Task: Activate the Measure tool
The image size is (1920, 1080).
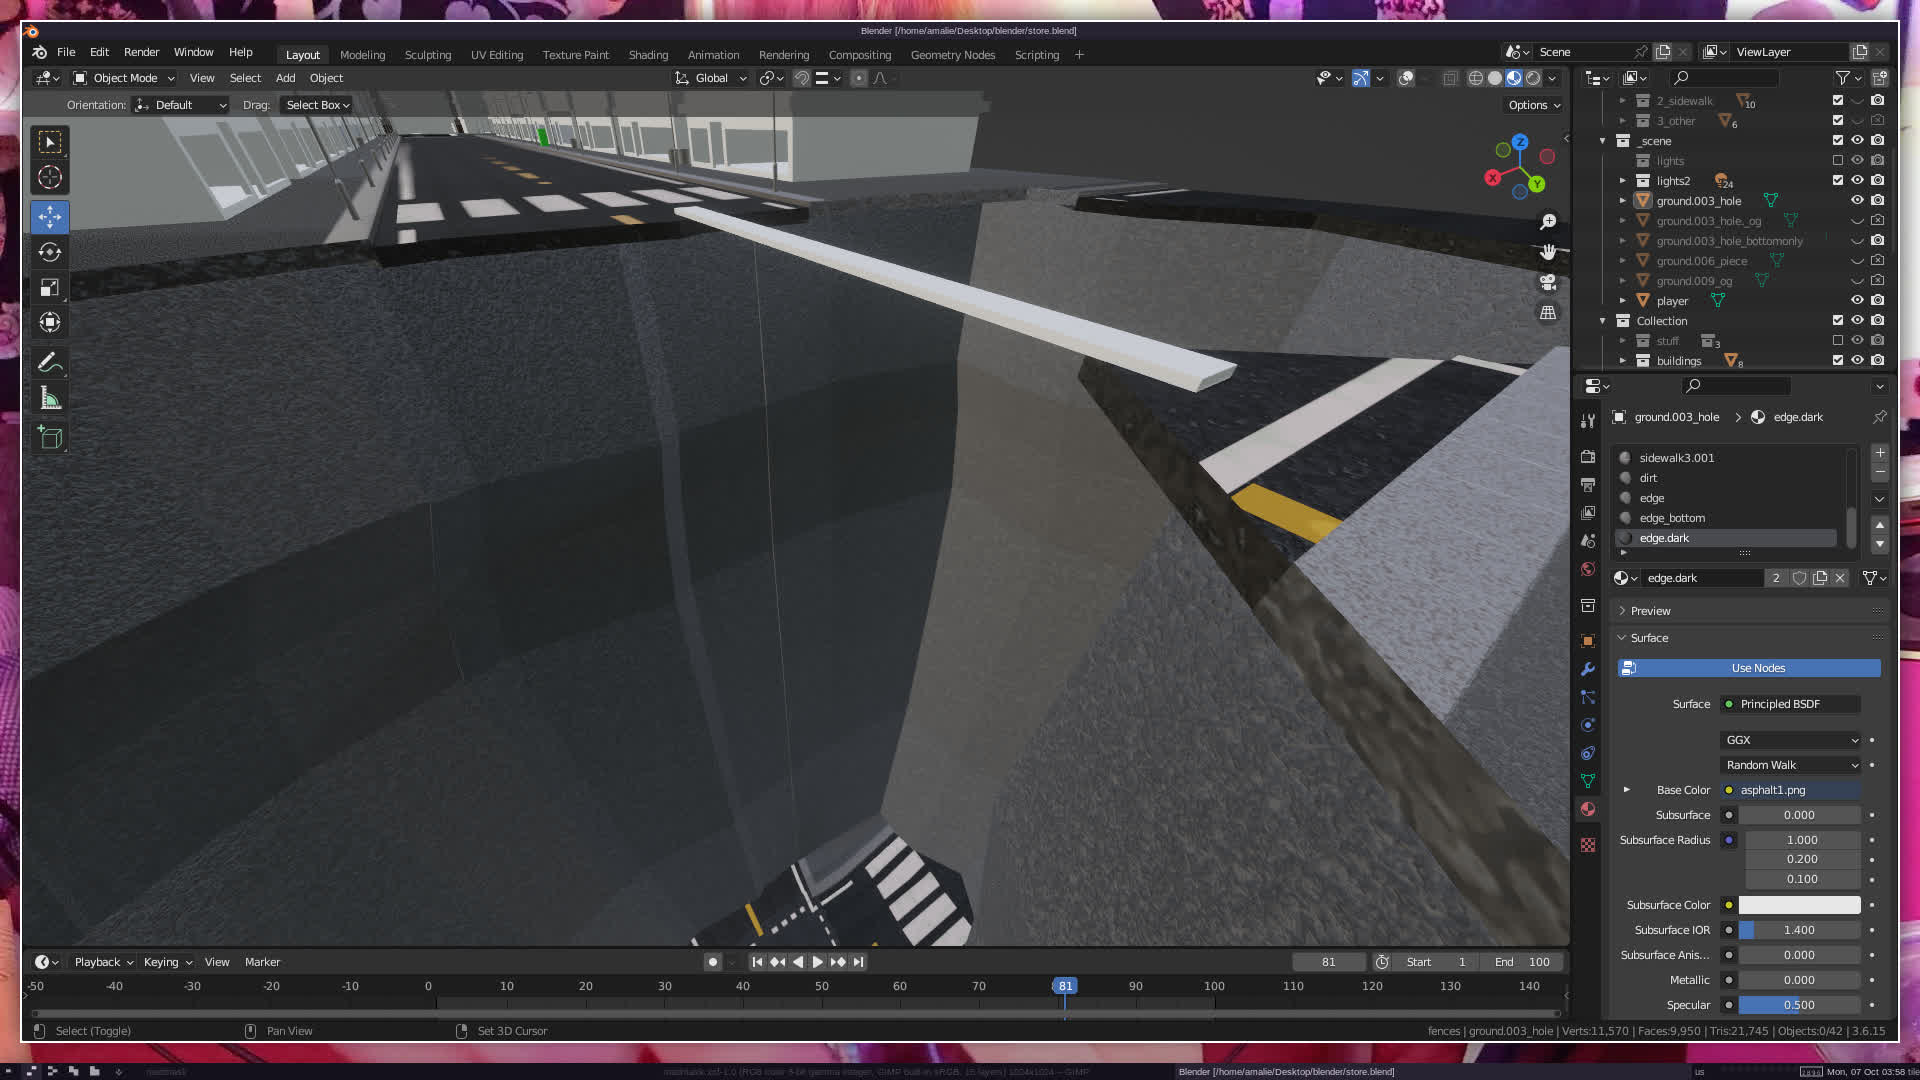Action: pos(50,399)
